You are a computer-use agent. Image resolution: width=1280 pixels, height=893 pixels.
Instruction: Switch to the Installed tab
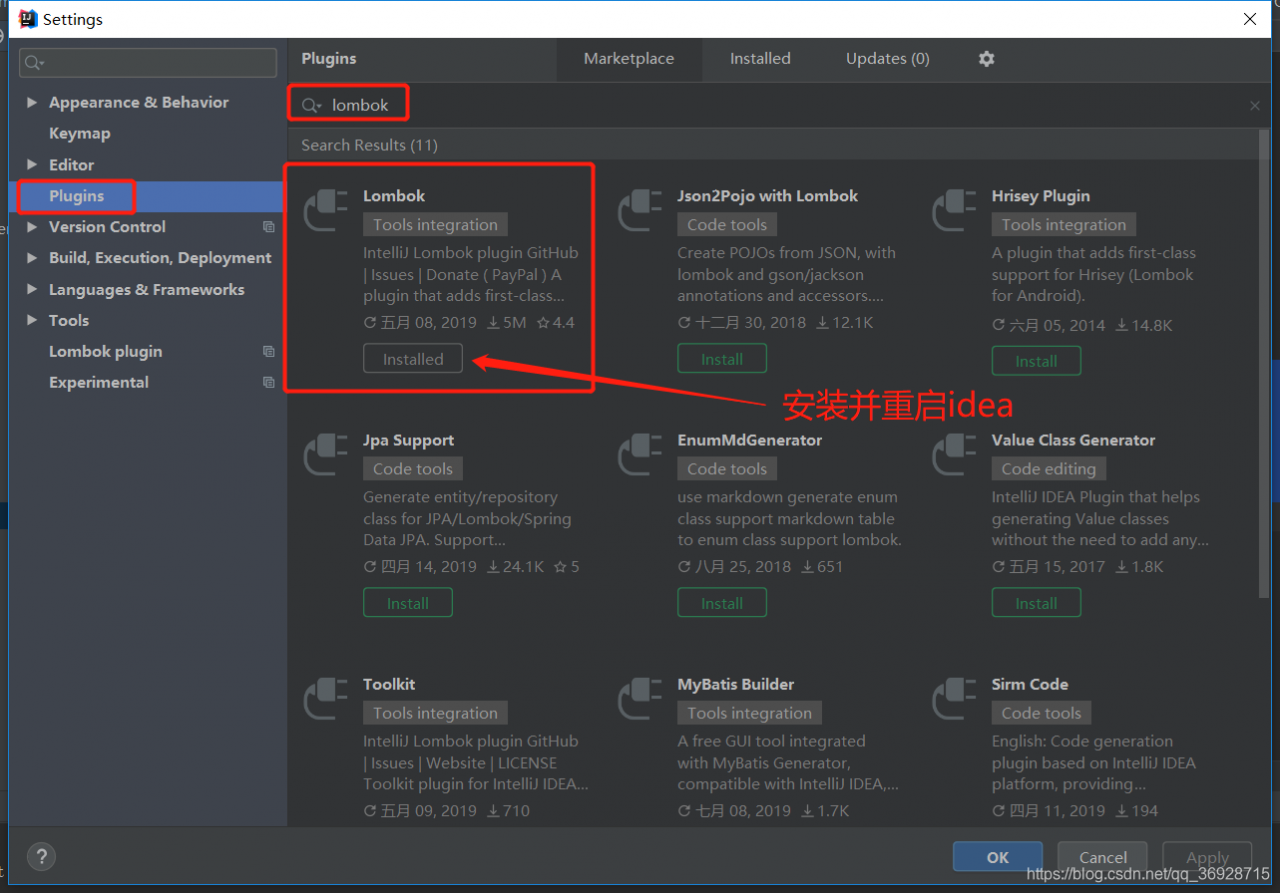point(760,59)
